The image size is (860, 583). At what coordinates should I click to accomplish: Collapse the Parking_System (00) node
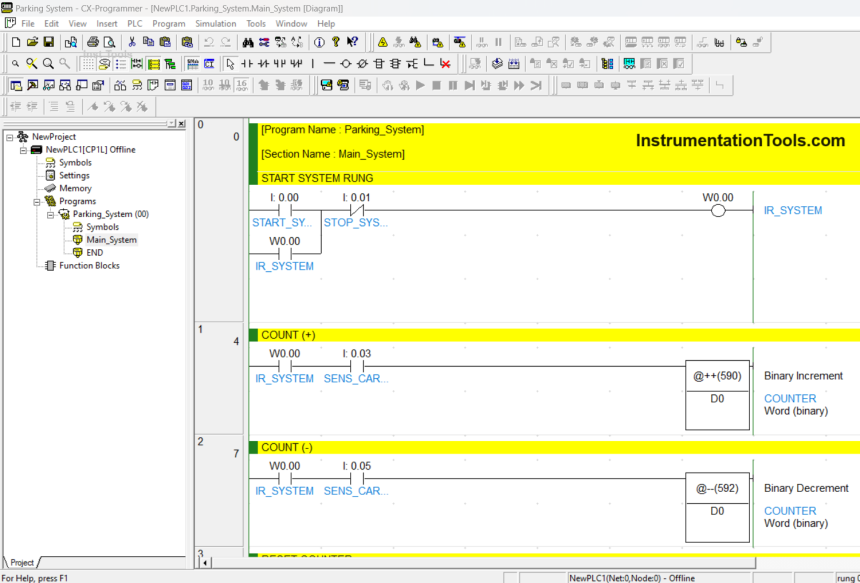pos(50,214)
